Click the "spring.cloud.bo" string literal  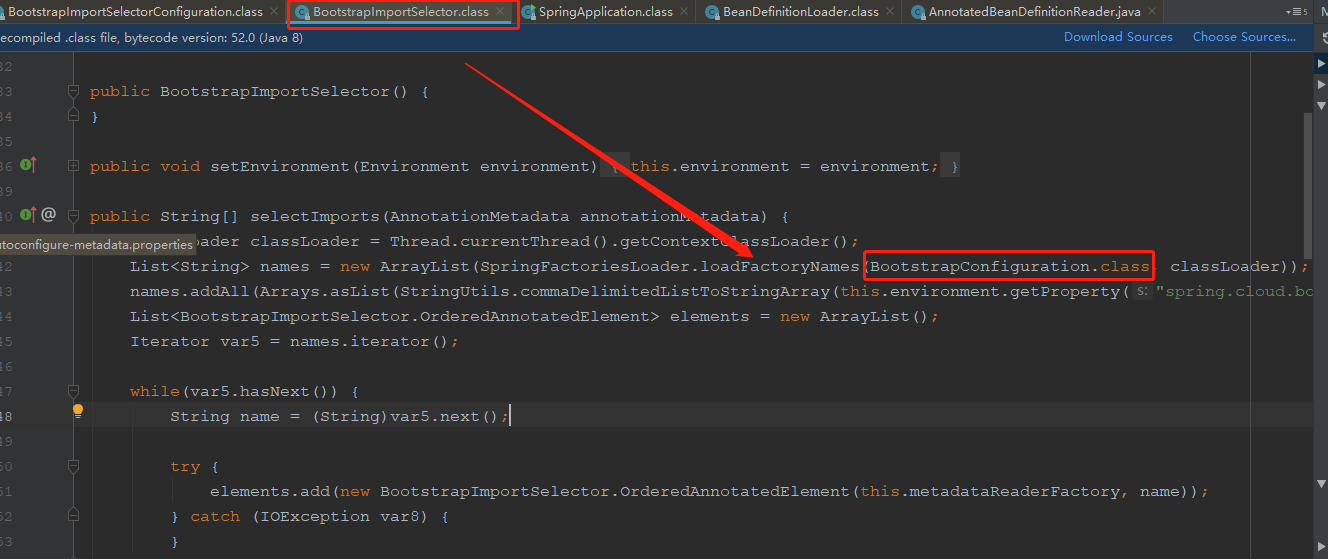click(x=1233, y=292)
